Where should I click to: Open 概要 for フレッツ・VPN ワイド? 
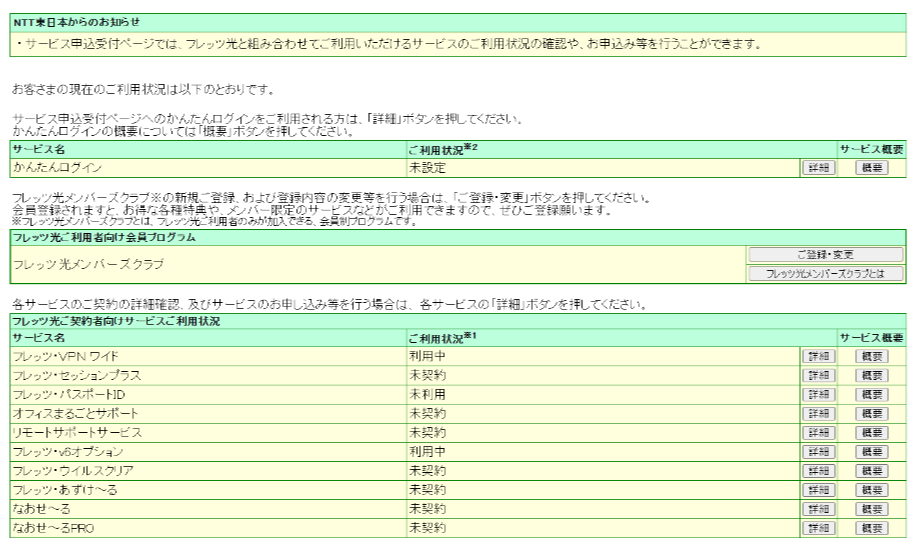point(872,357)
